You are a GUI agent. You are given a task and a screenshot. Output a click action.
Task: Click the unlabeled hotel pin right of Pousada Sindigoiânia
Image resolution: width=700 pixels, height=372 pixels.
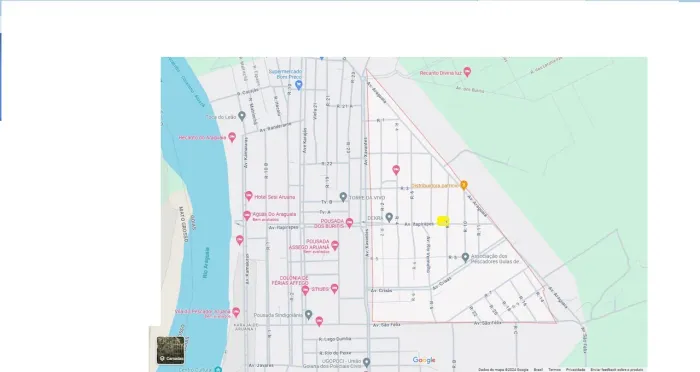319,321
